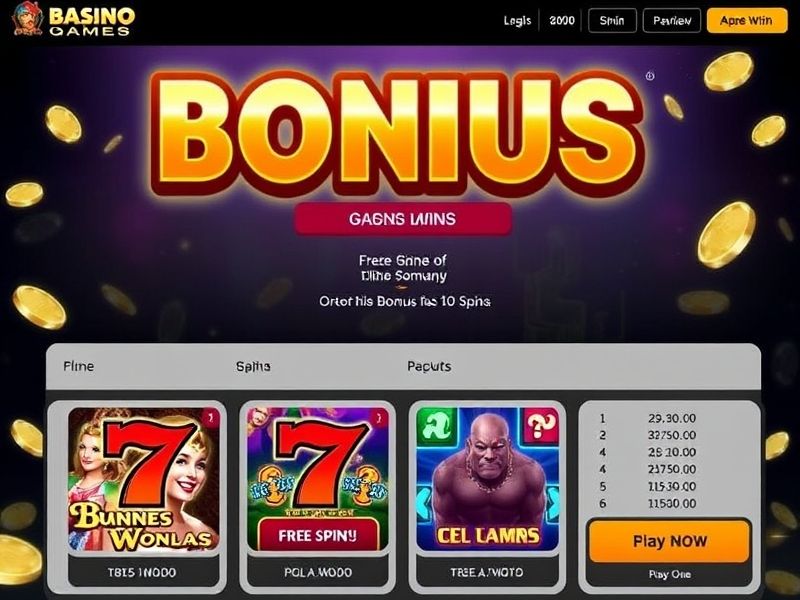The width and height of the screenshot is (800, 600).
Task: Switch to the Spins tab
Action: click(253, 366)
